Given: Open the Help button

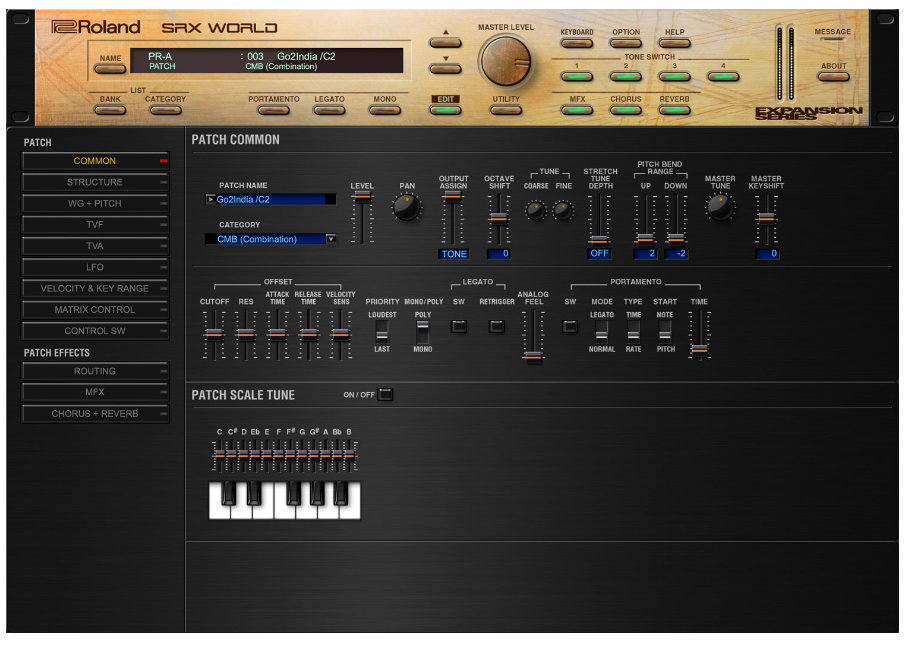Looking at the screenshot, I should coord(674,43).
